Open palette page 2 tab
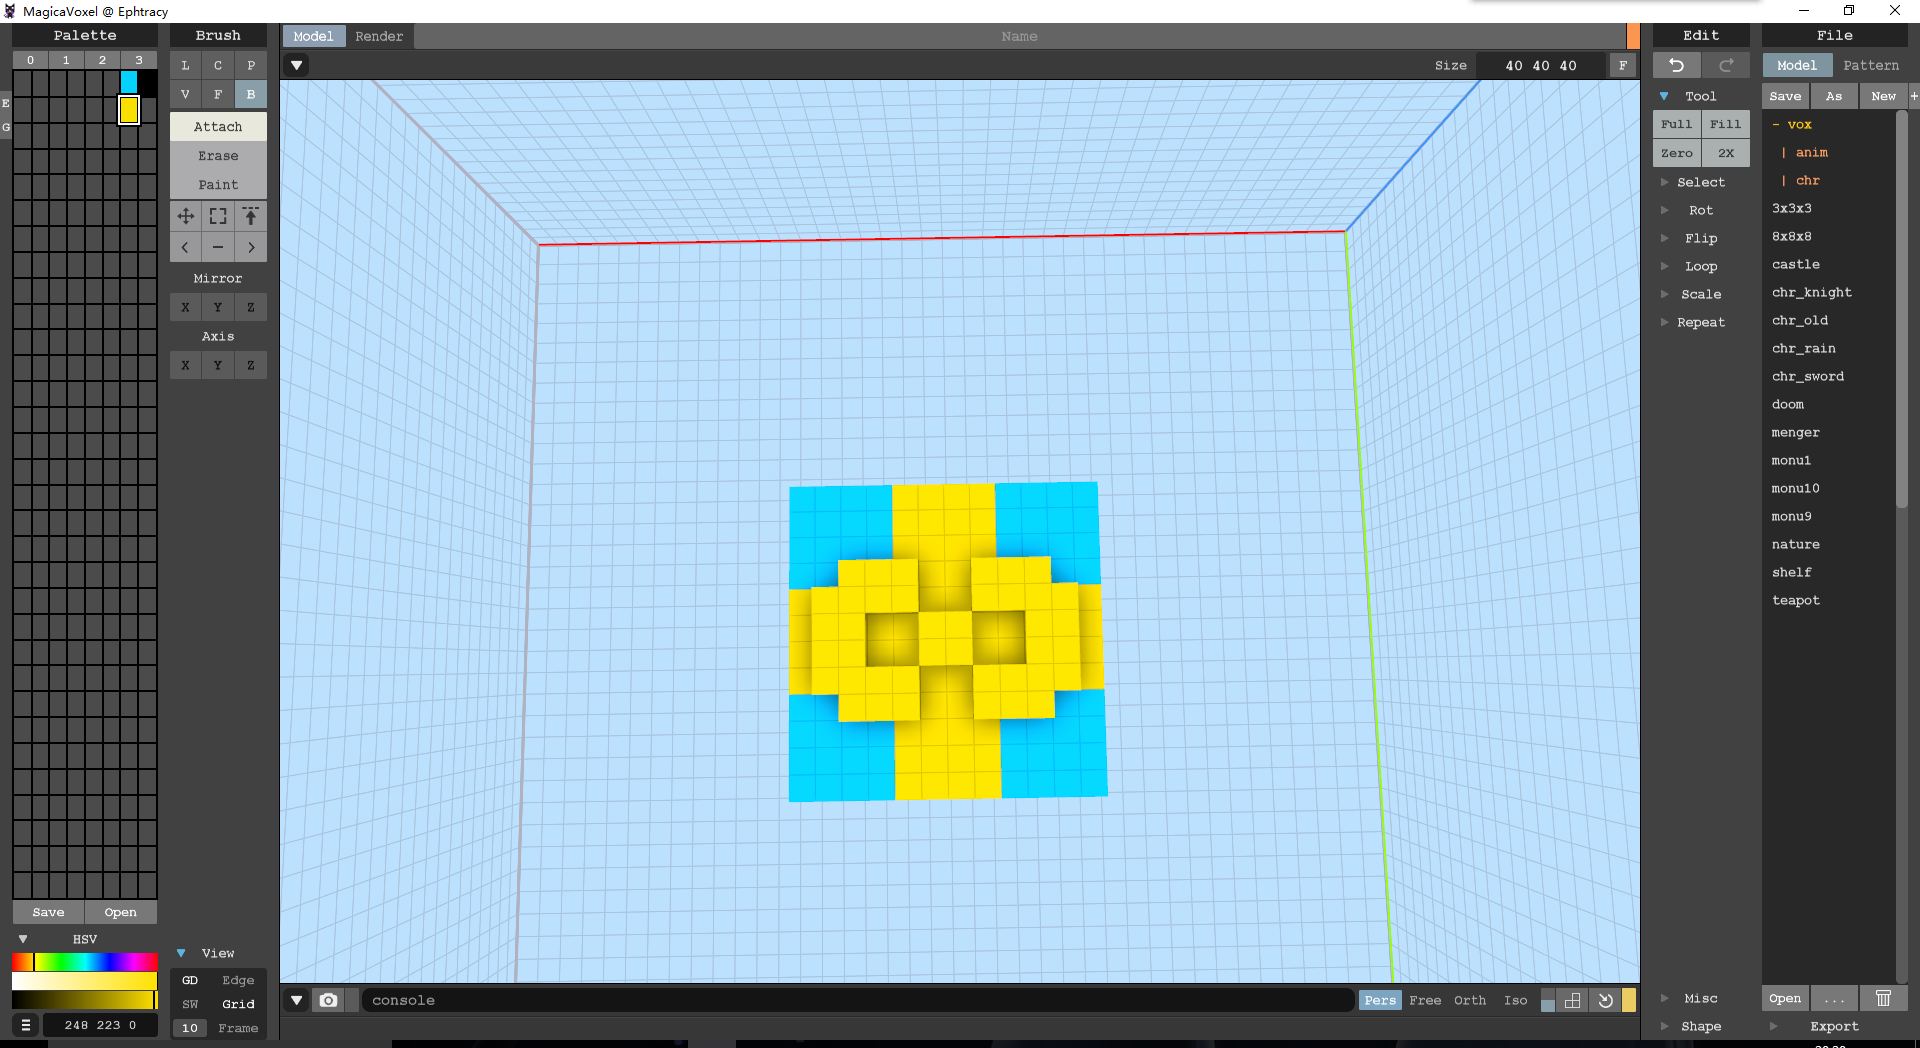Viewport: 1920px width, 1048px height. (103, 60)
